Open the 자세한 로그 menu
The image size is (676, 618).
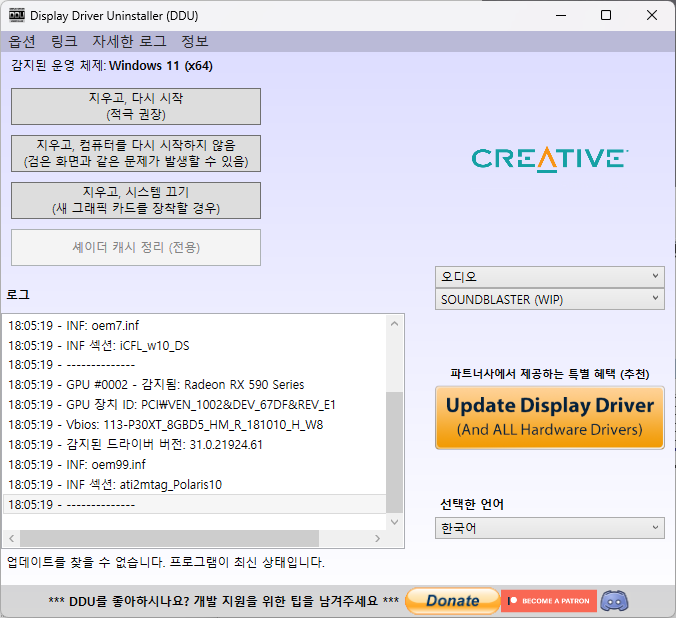(129, 41)
